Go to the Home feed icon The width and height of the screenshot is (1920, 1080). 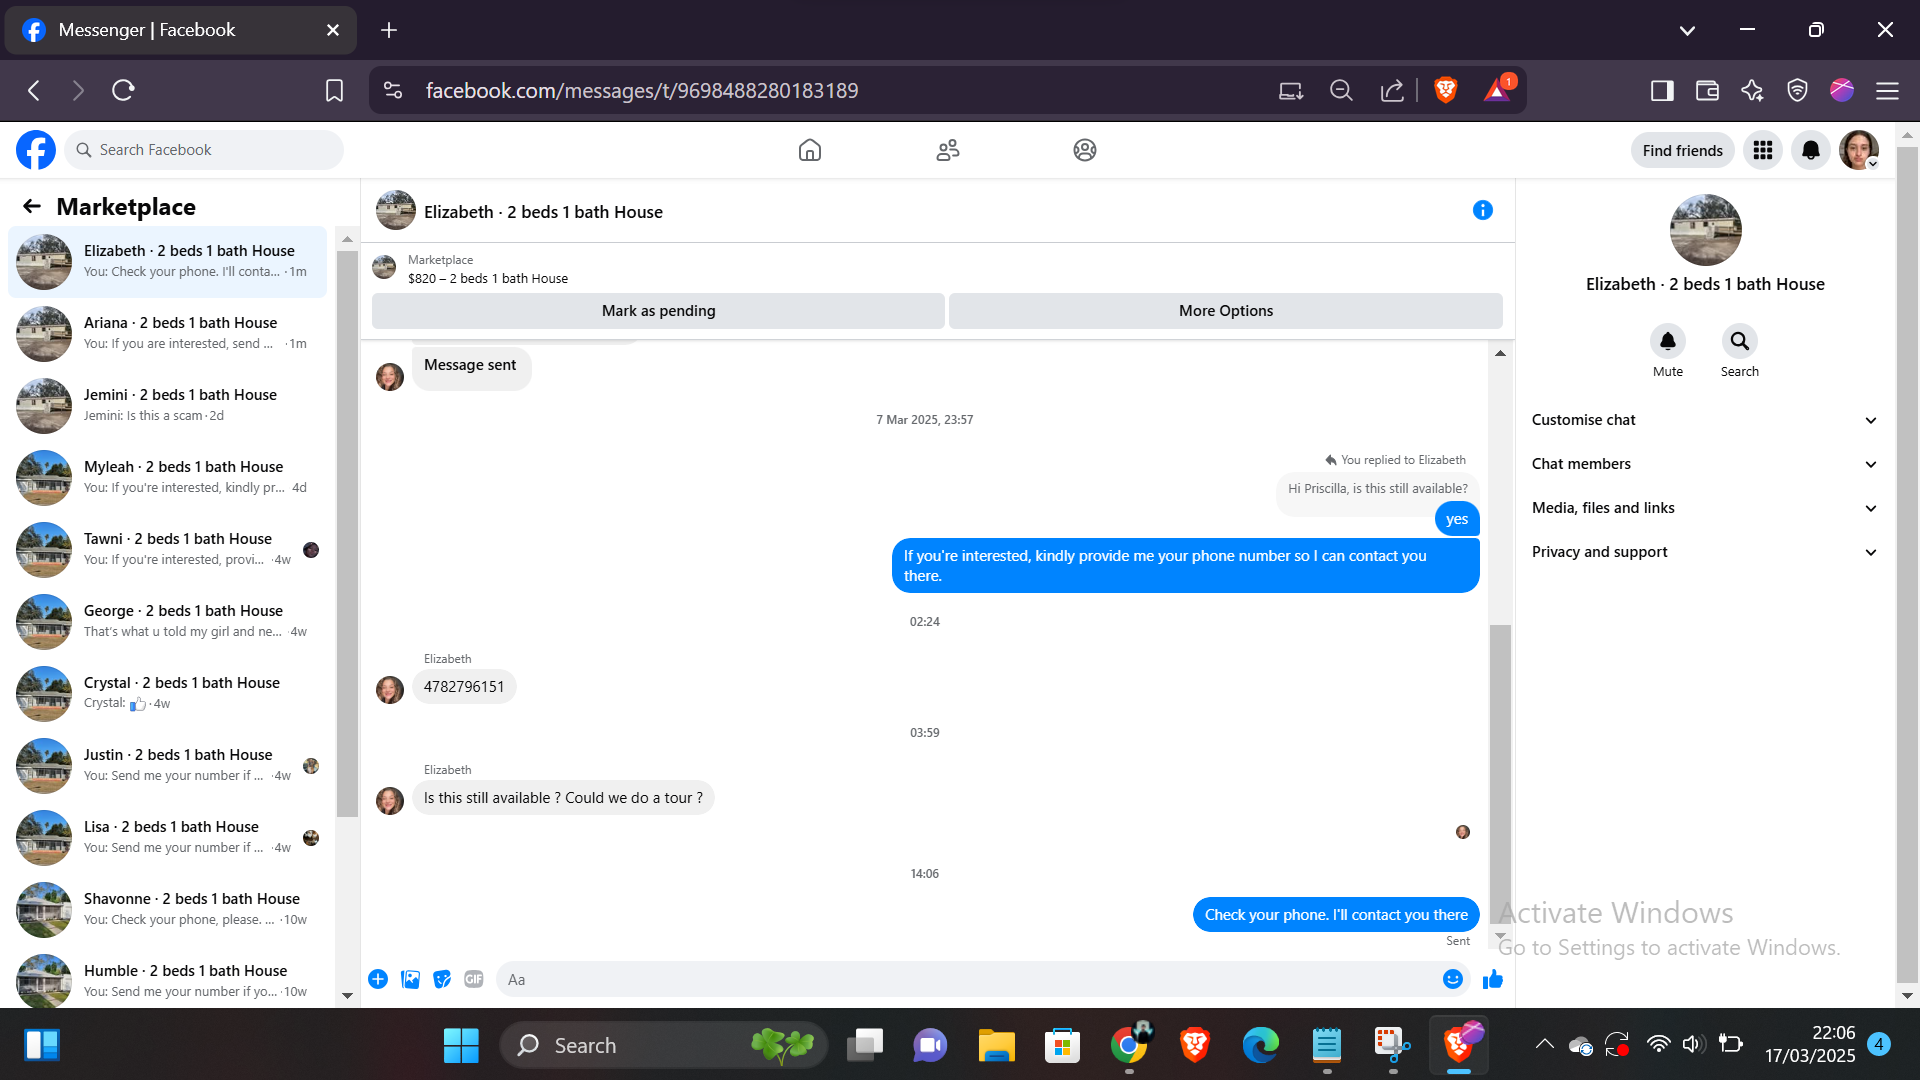pyautogui.click(x=810, y=150)
